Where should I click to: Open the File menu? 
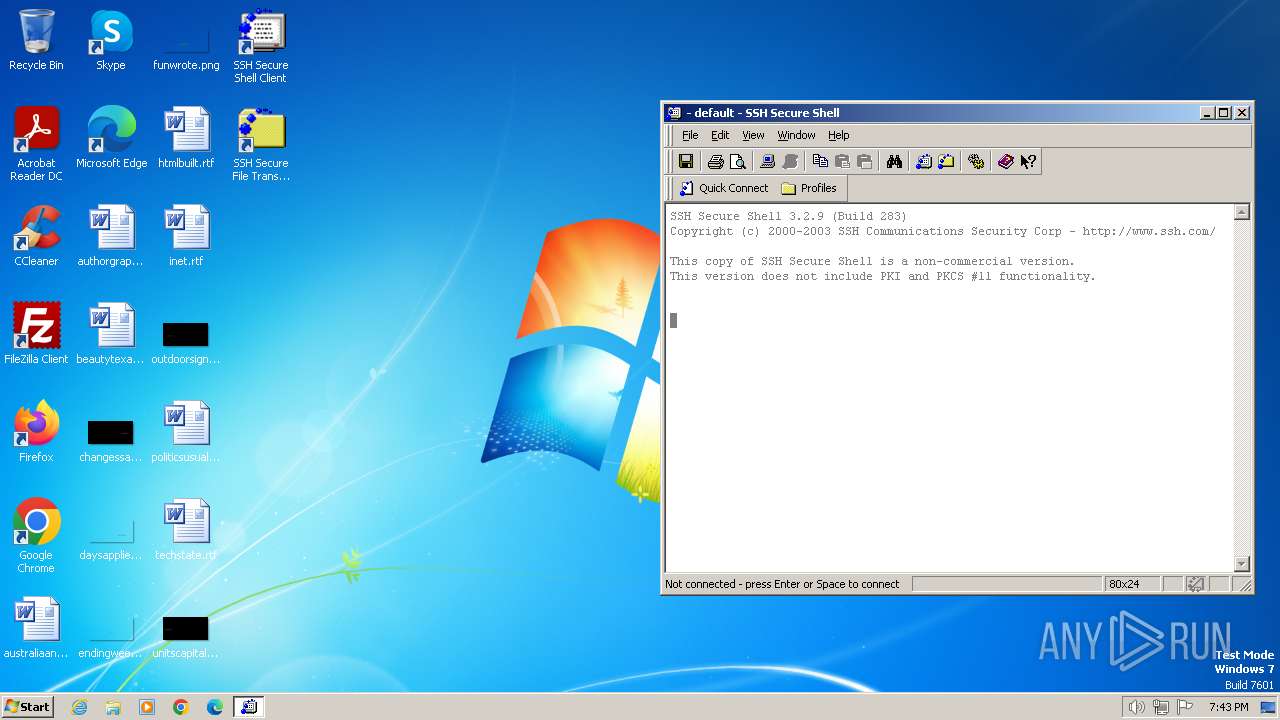pos(690,135)
